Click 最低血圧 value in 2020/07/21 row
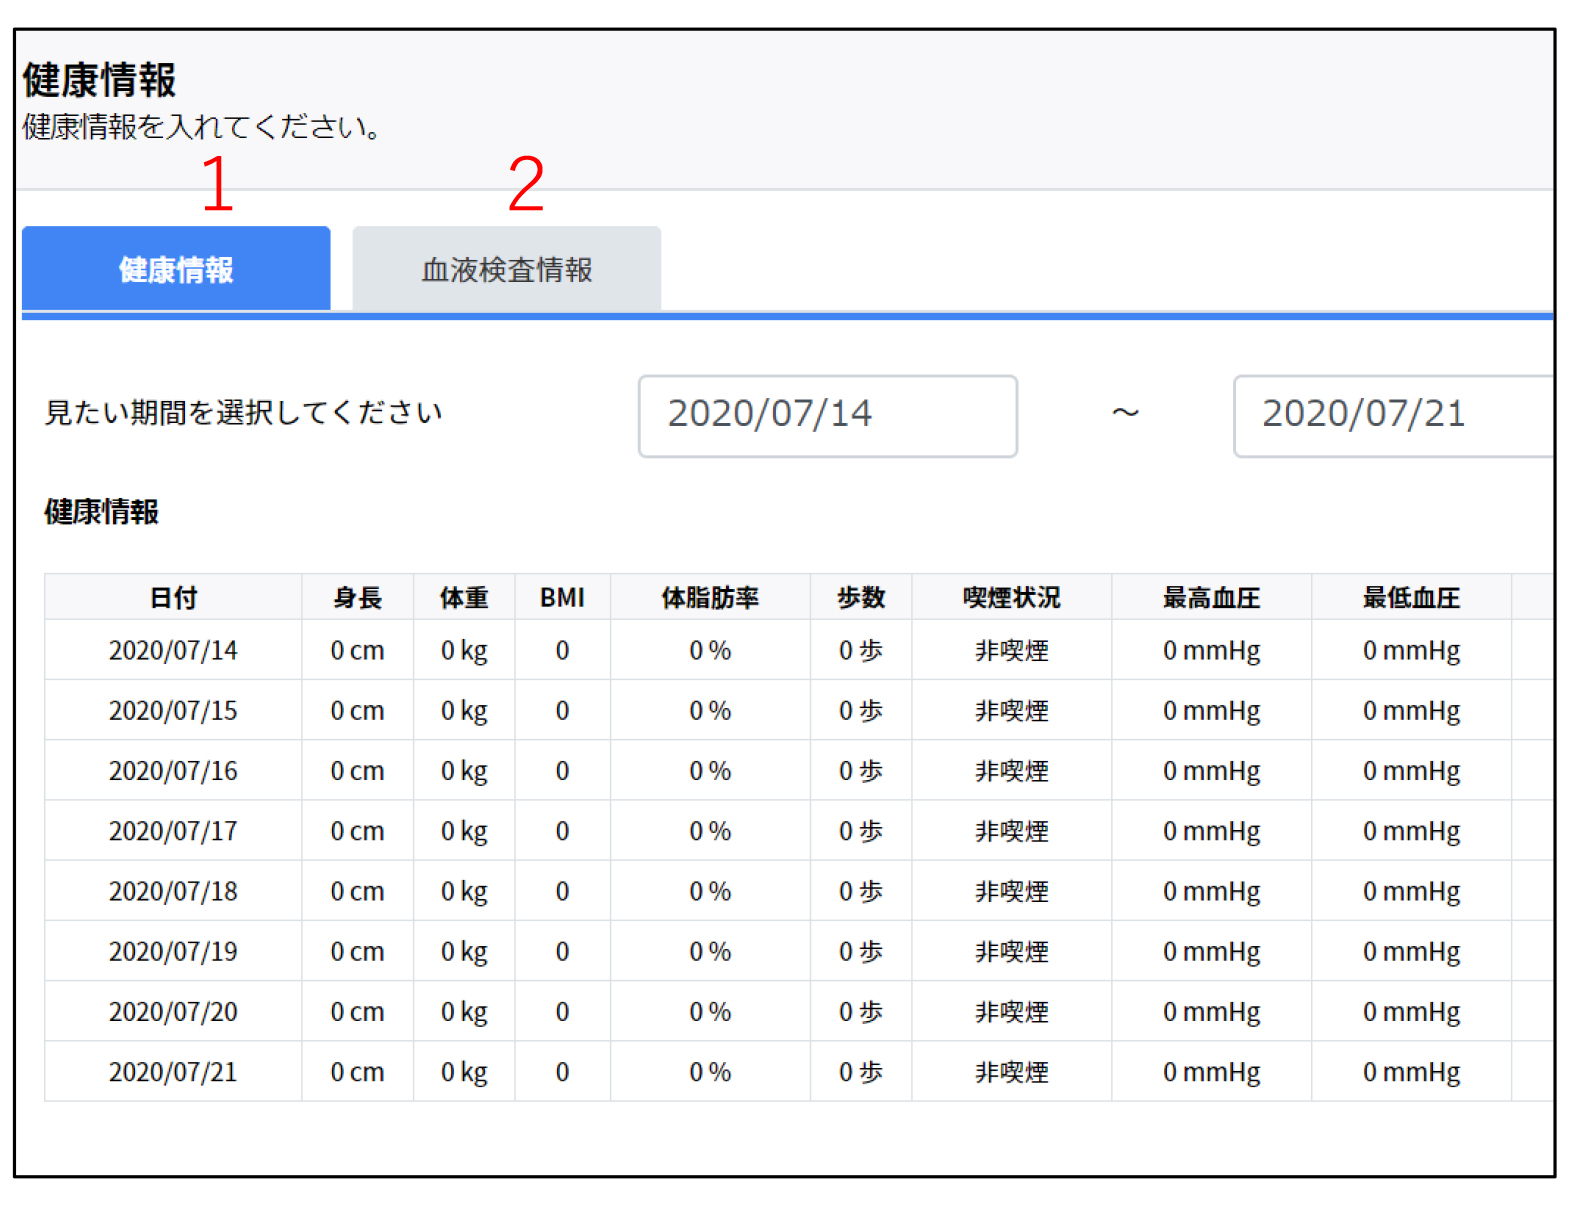 (1411, 1071)
